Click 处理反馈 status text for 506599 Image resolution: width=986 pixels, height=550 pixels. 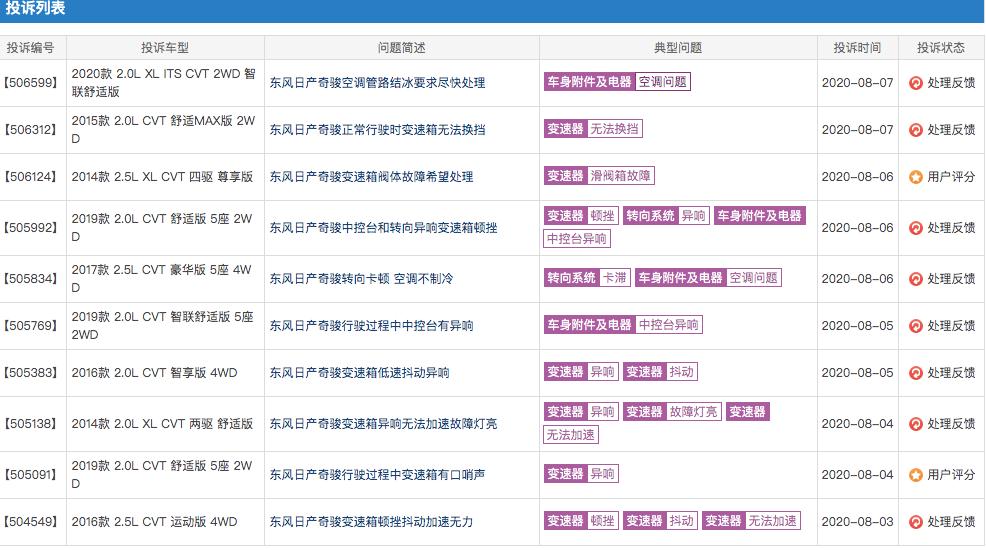pos(951,83)
